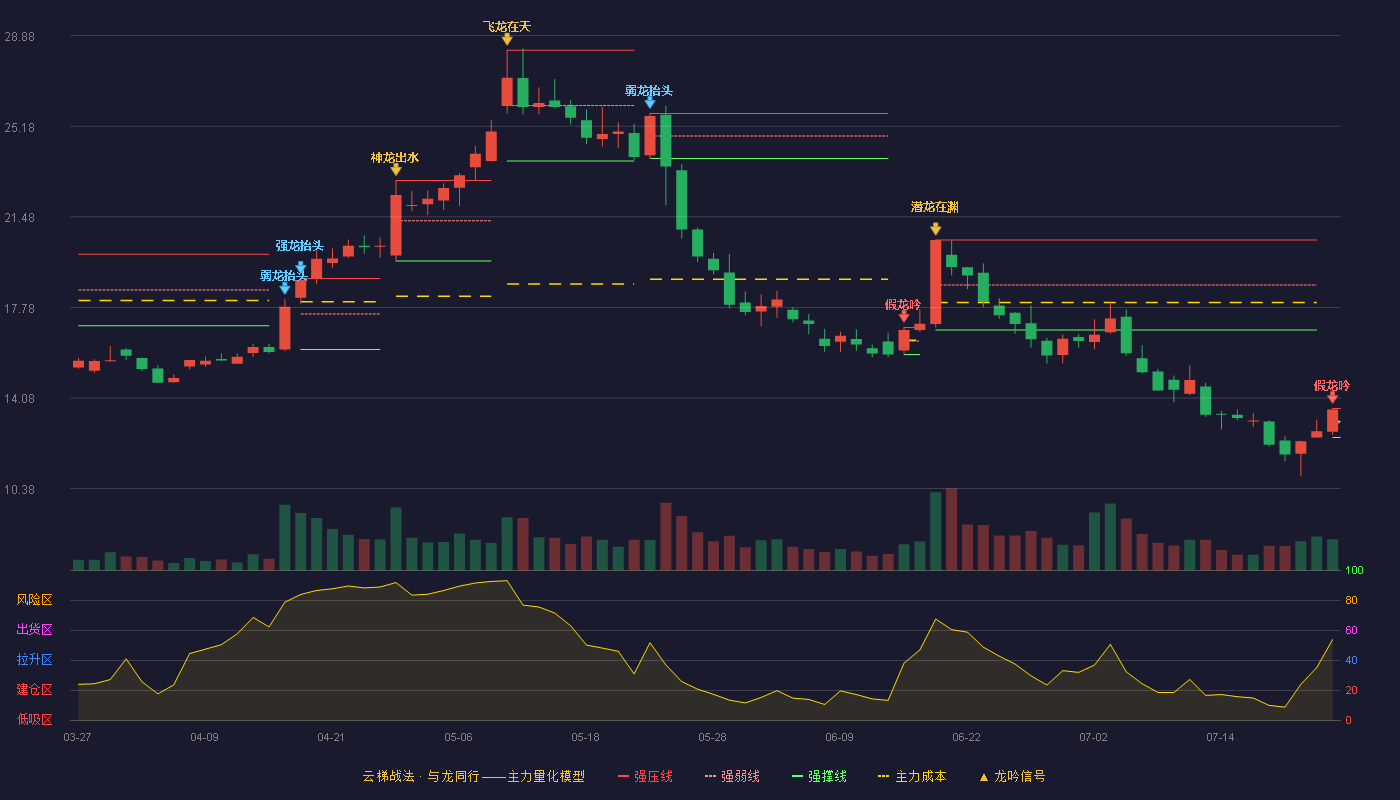
Task: Click the 飞龙在天 arrow marker
Action: pos(507,39)
